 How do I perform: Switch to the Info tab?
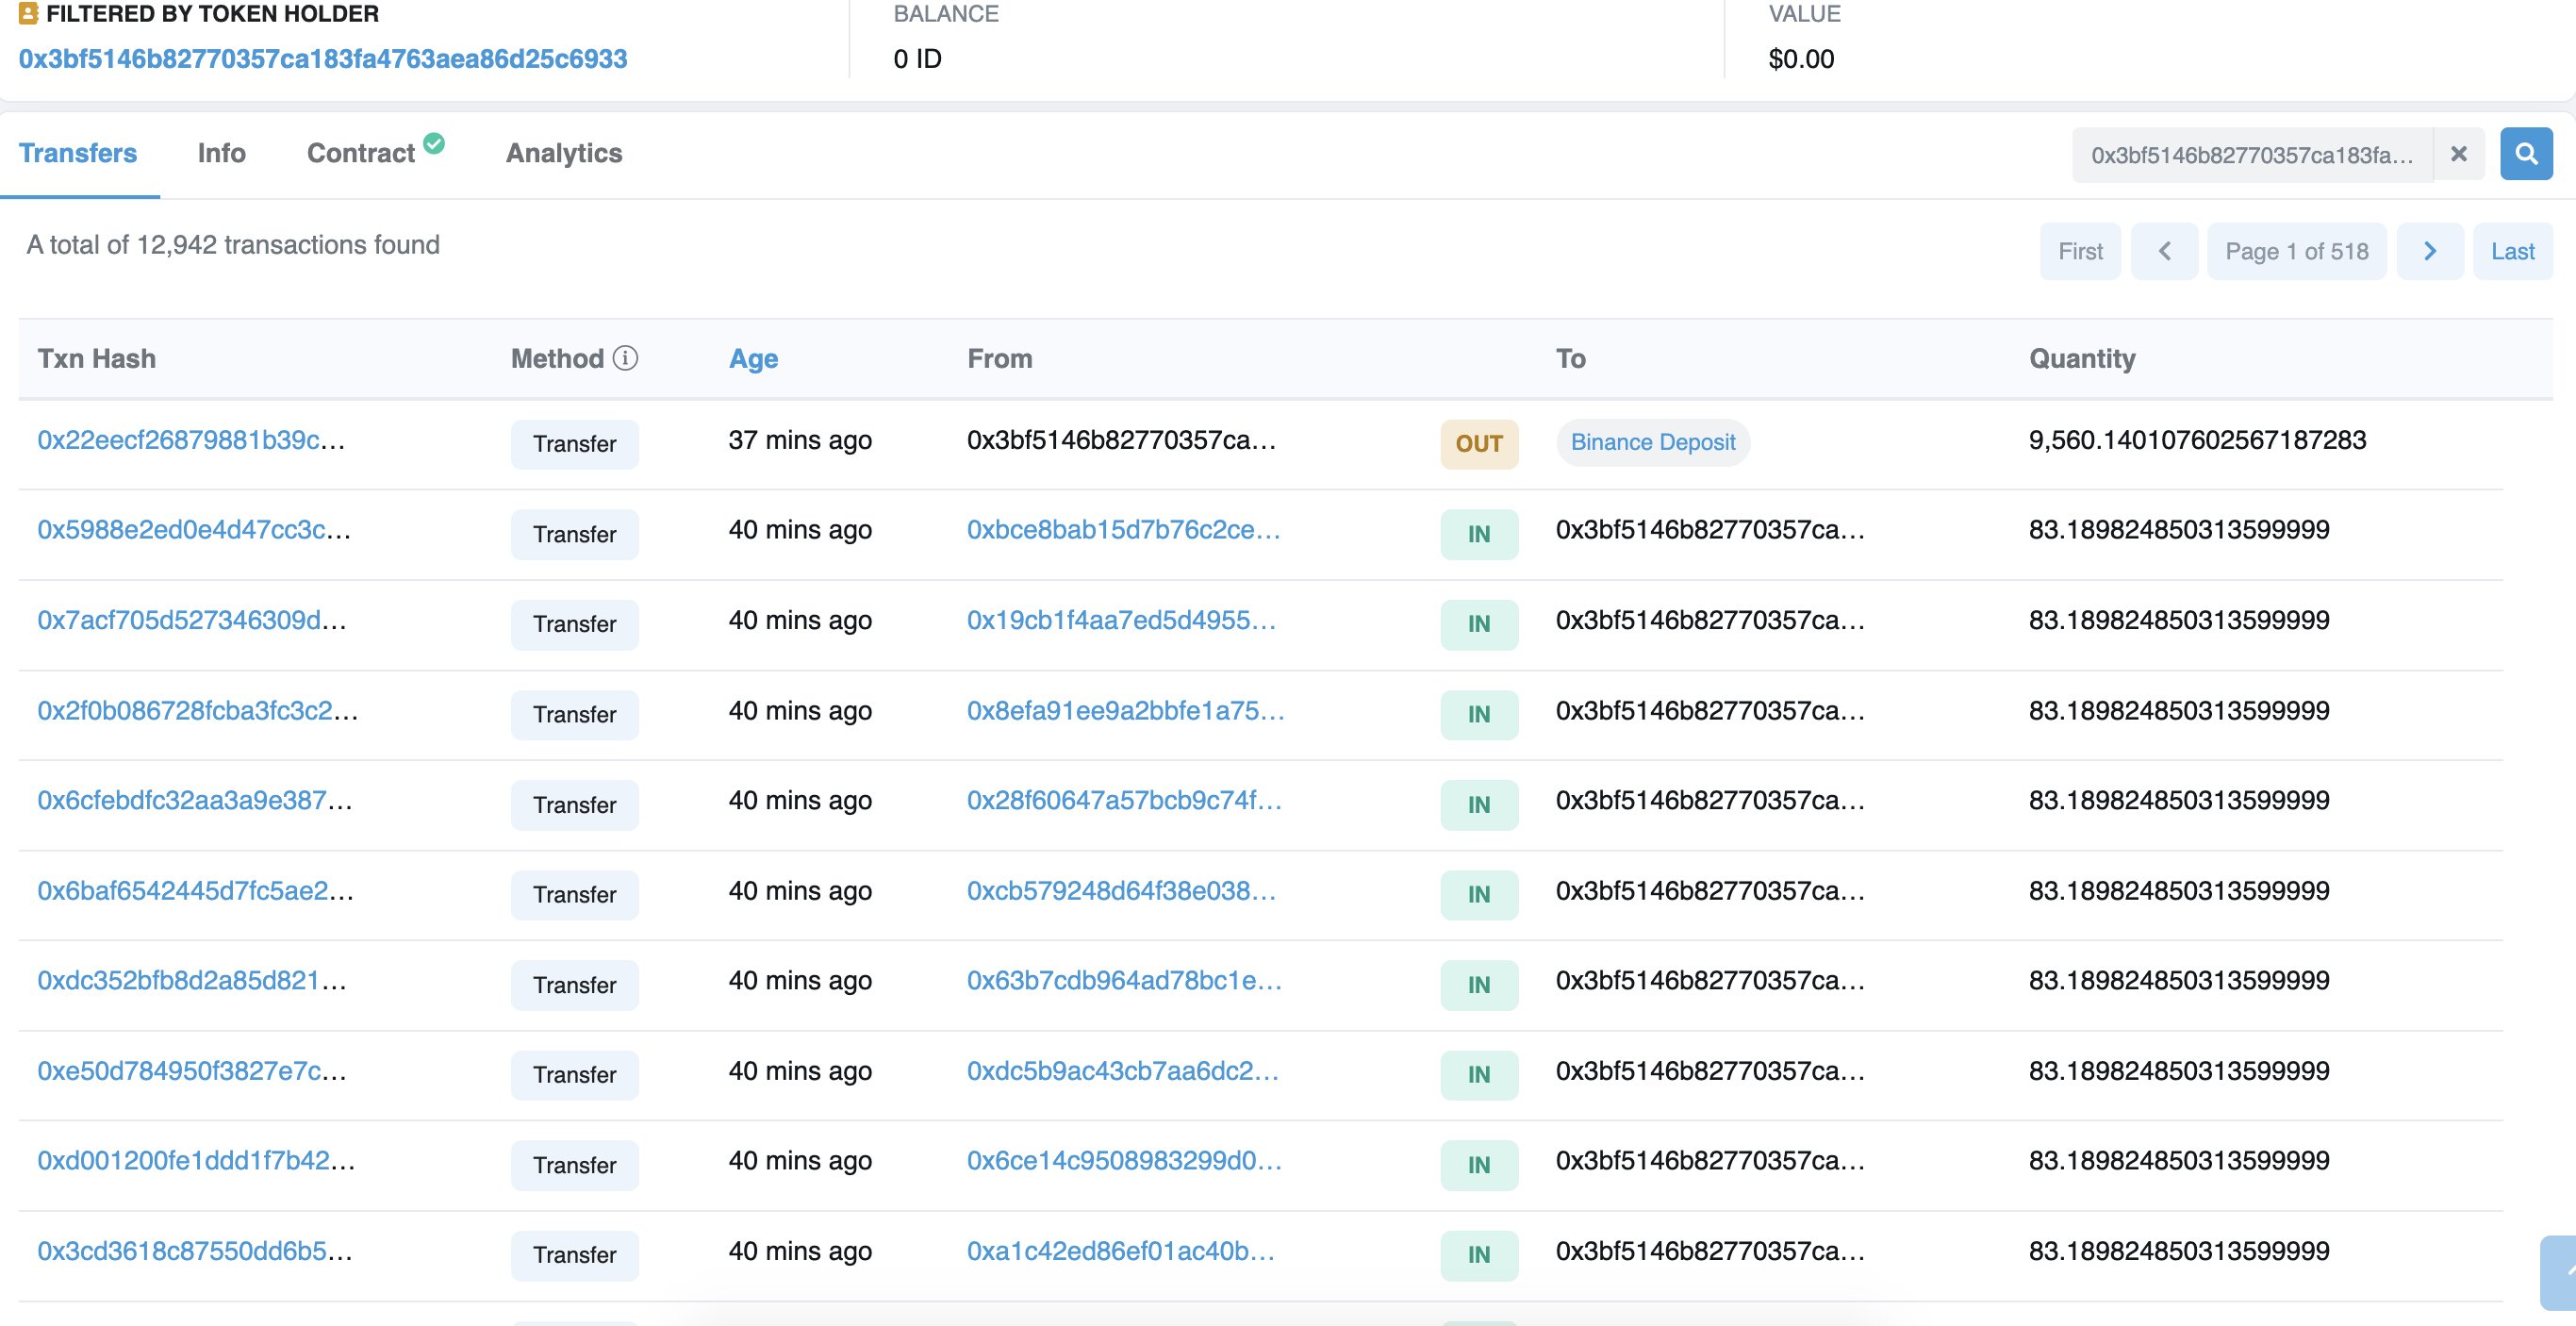click(221, 153)
